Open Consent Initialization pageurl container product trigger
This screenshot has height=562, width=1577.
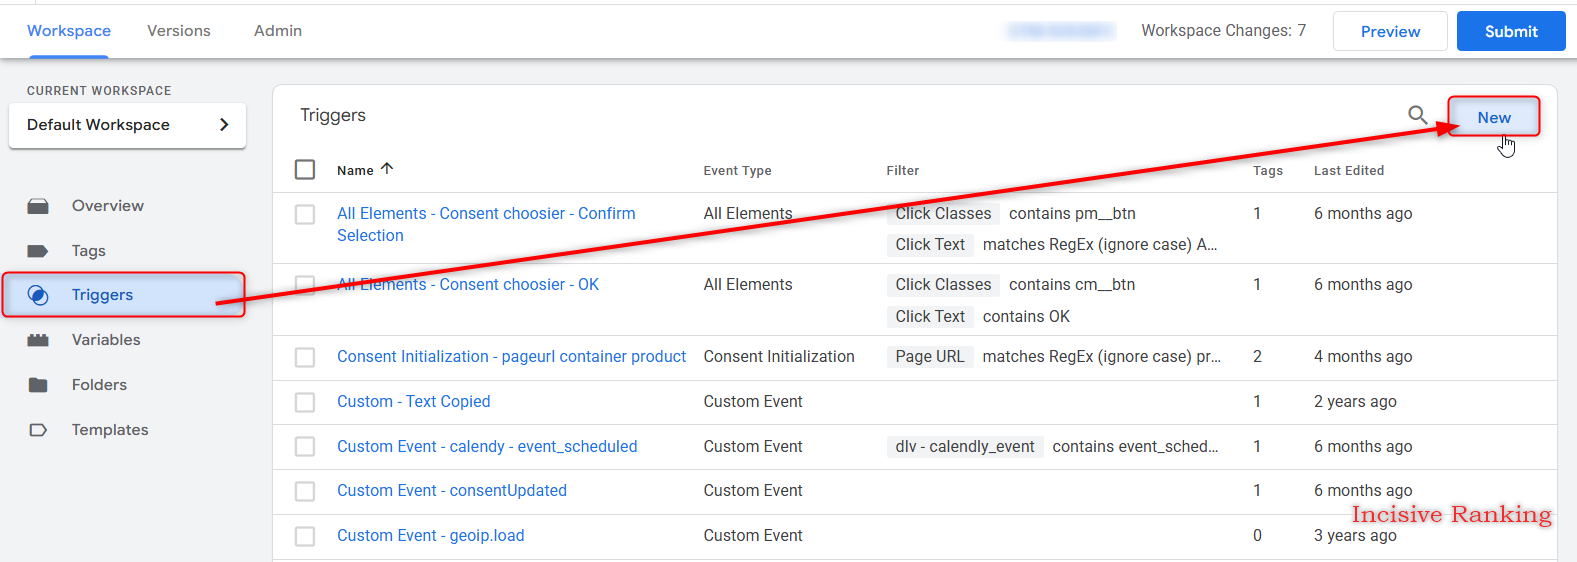(511, 357)
